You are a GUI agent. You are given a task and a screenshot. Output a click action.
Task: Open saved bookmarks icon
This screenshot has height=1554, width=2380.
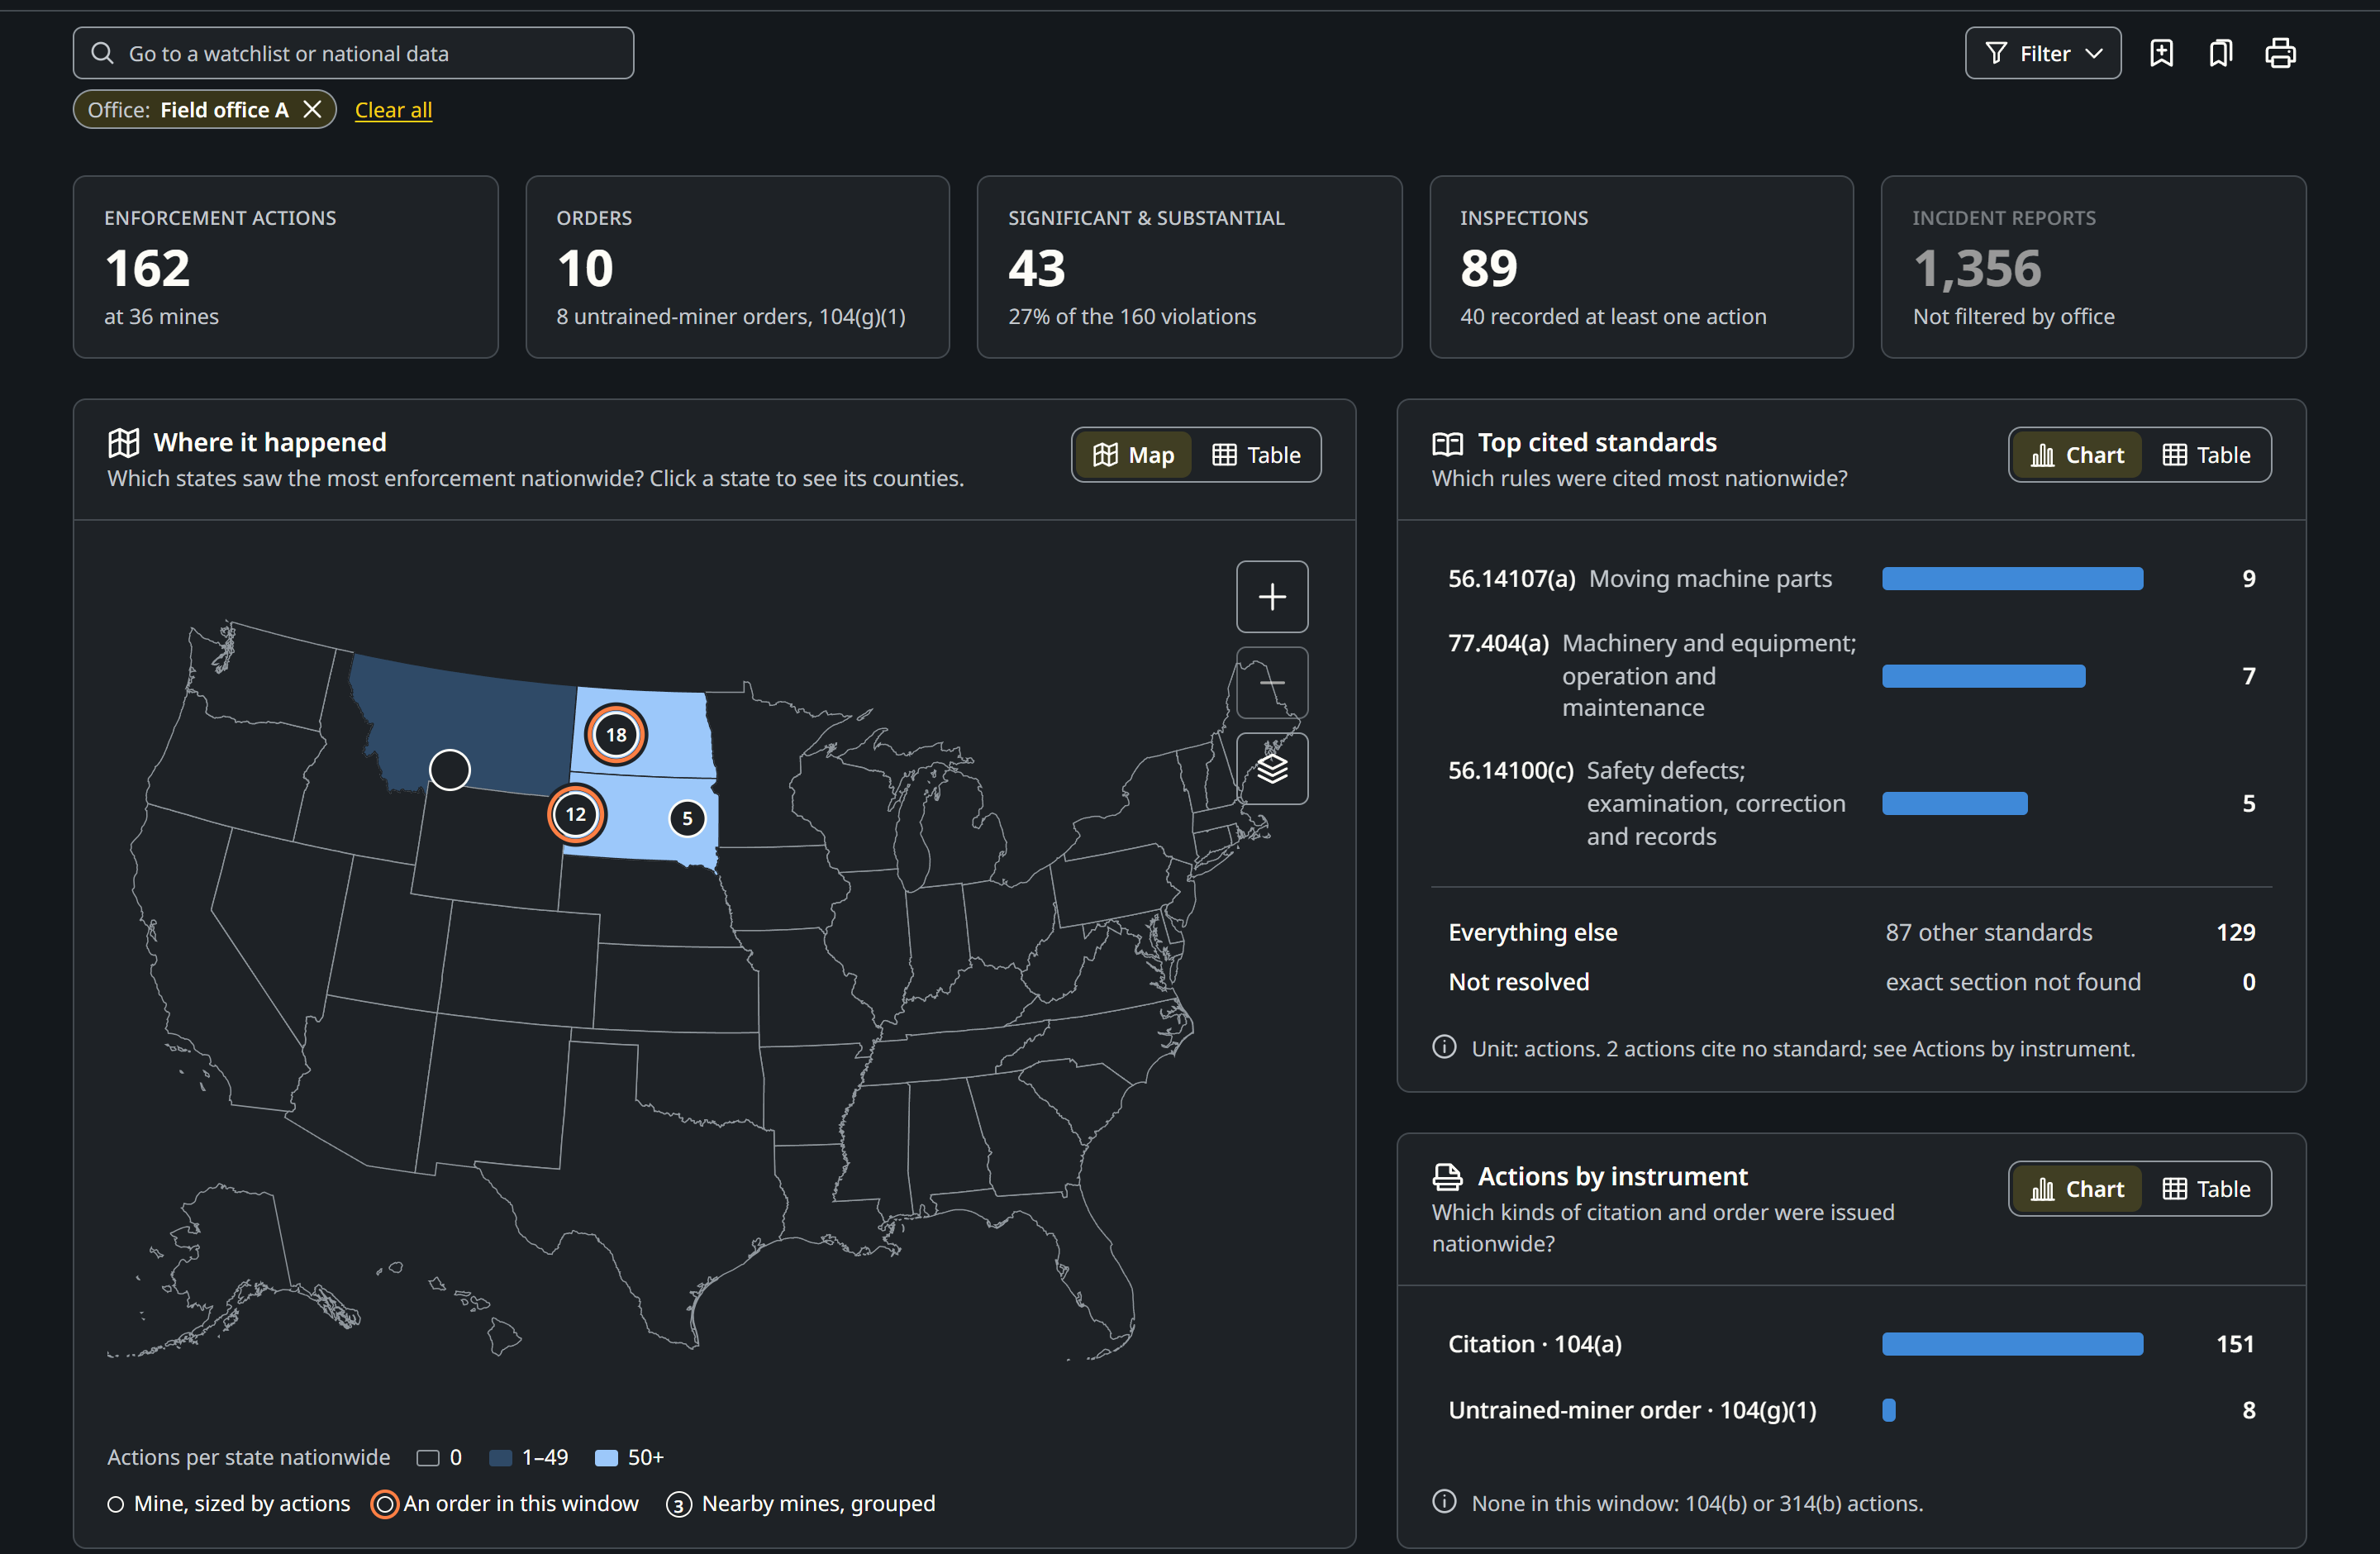coord(2220,53)
